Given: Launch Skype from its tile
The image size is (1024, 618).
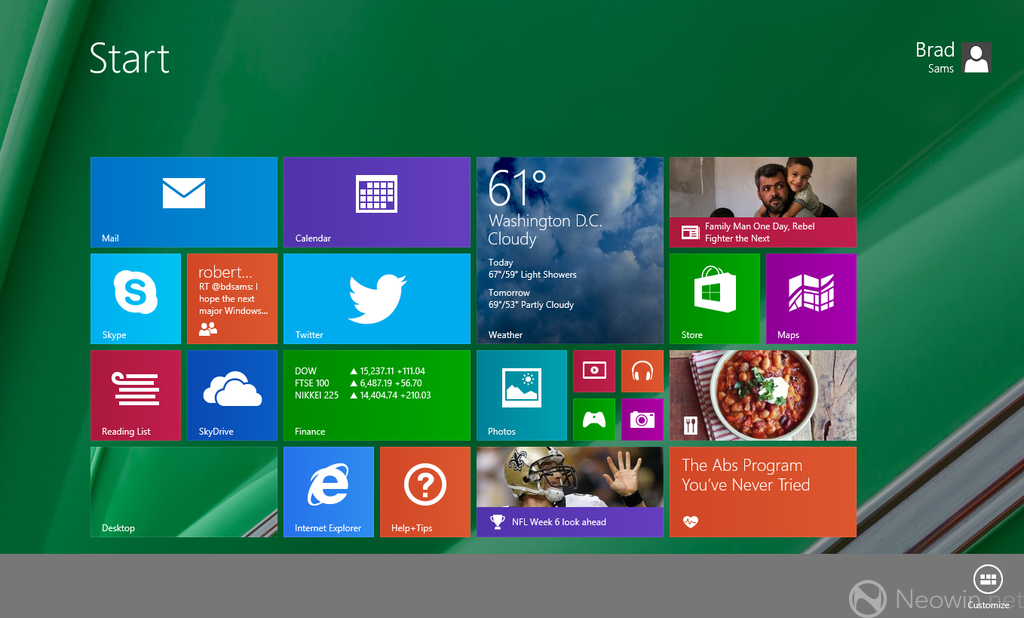Looking at the screenshot, I should point(135,298).
